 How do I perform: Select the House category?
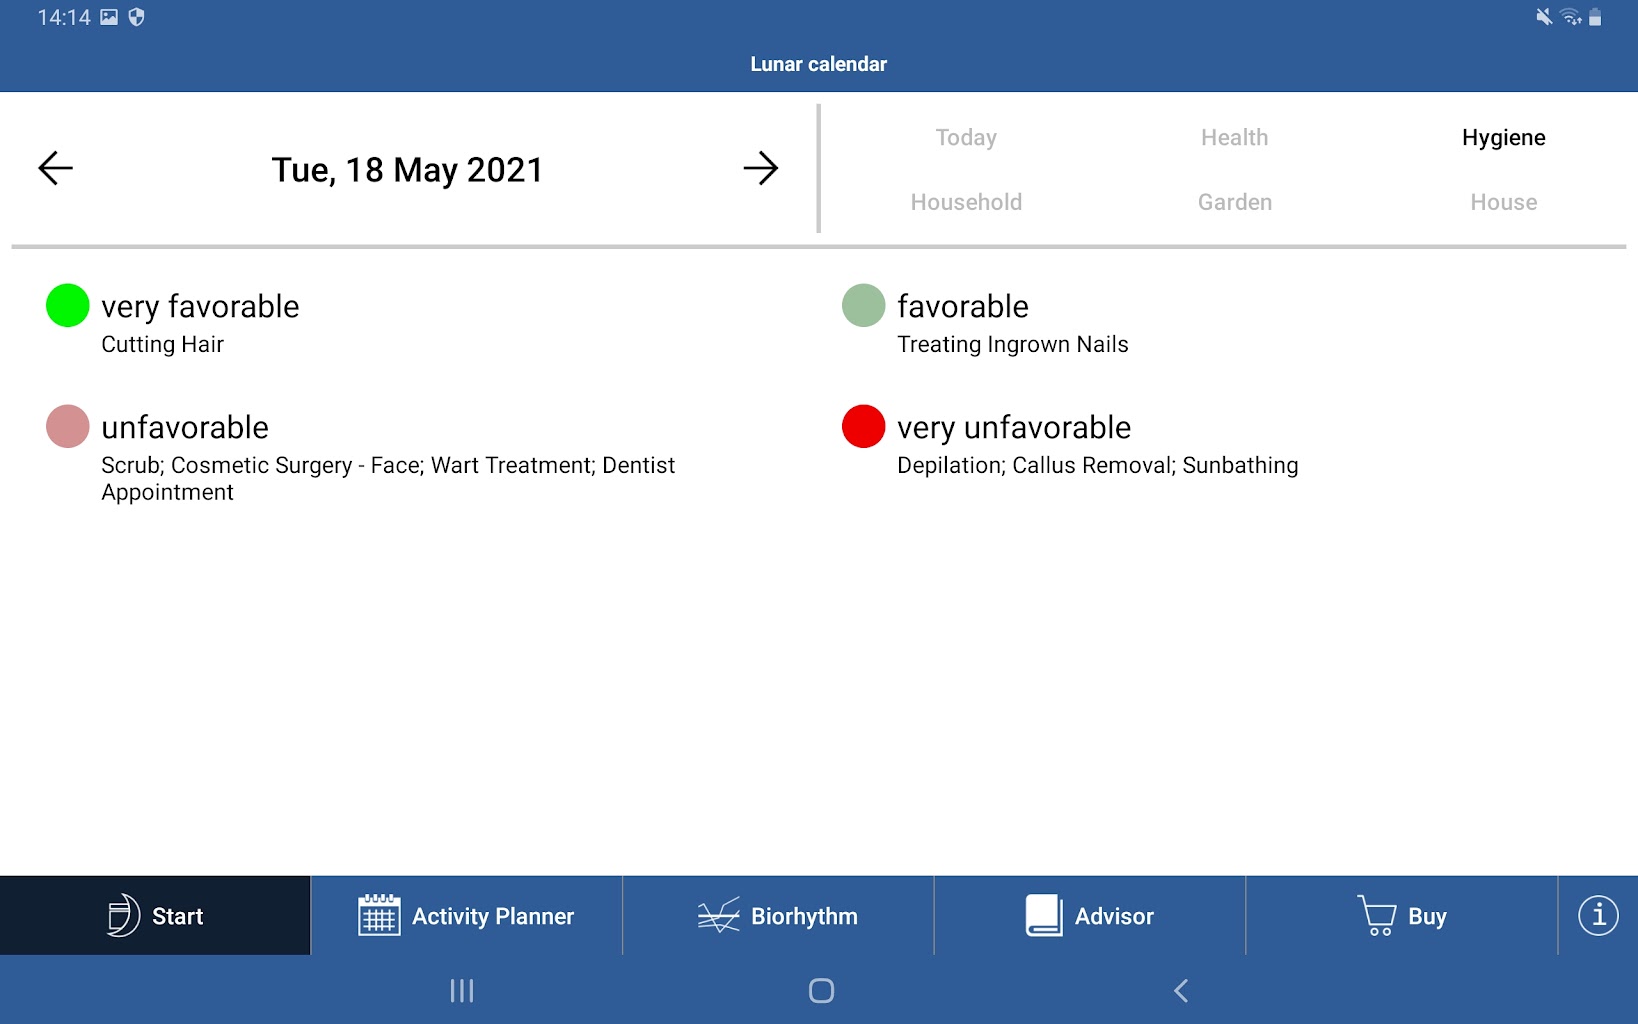1503,202
